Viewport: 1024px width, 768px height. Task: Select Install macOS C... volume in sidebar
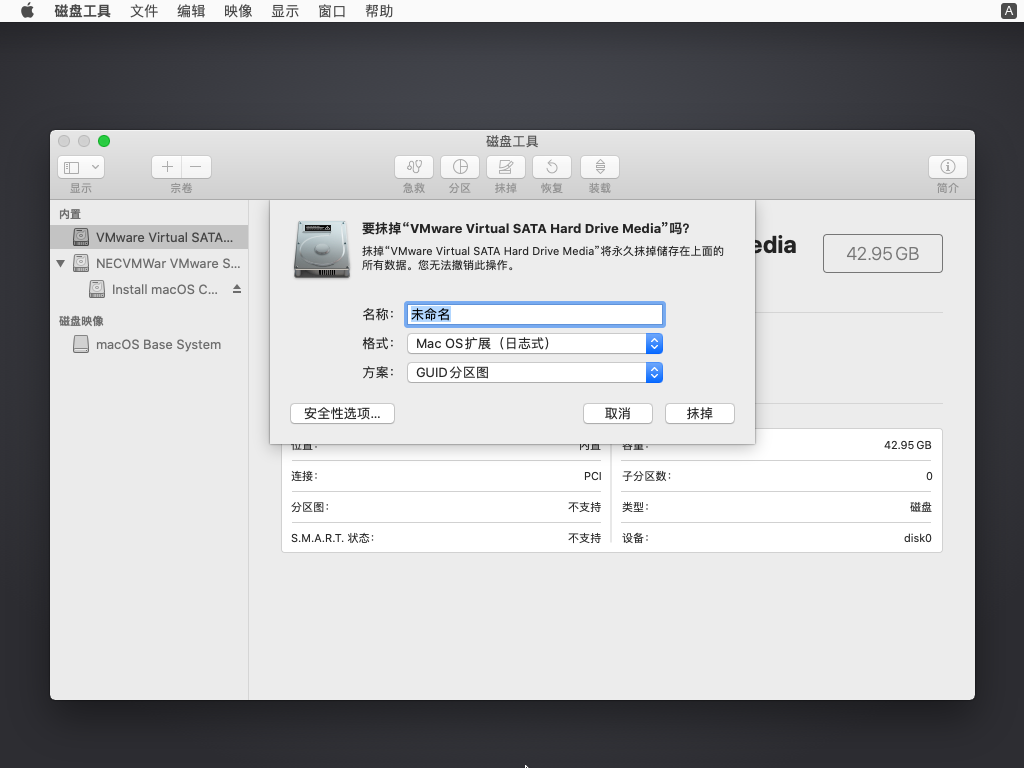pos(149,289)
